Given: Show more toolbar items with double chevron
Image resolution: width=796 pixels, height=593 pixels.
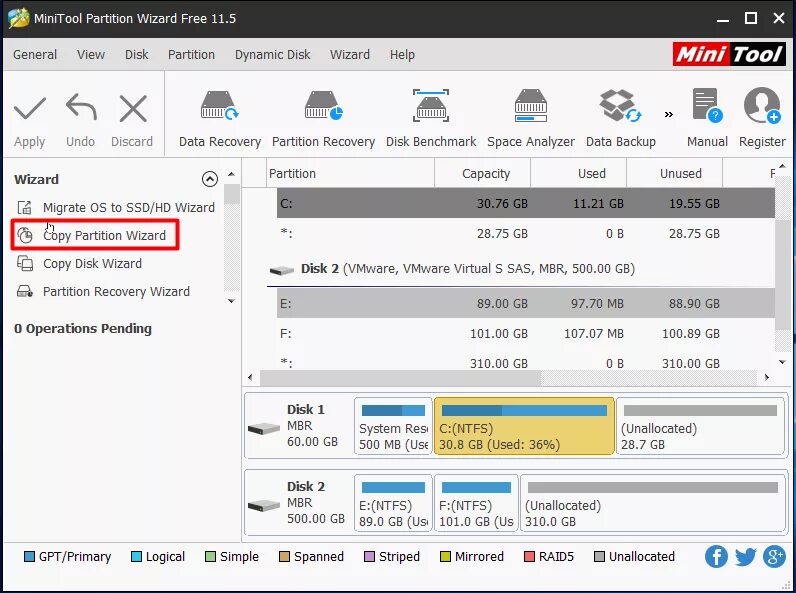Looking at the screenshot, I should coord(669,115).
